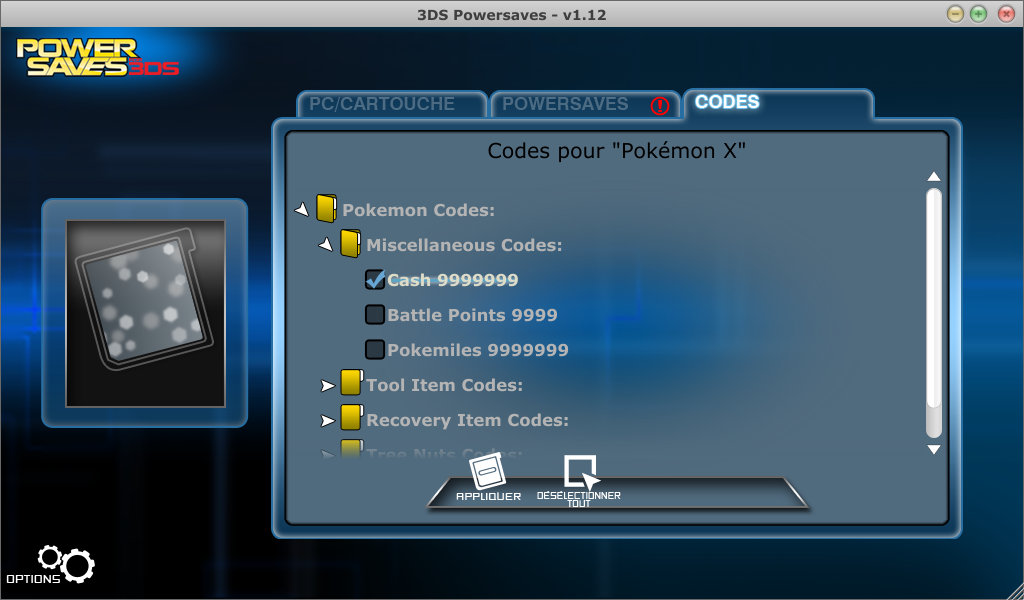Click the OPTIONS text label
Image resolution: width=1024 pixels, height=600 pixels.
pyautogui.click(x=33, y=578)
